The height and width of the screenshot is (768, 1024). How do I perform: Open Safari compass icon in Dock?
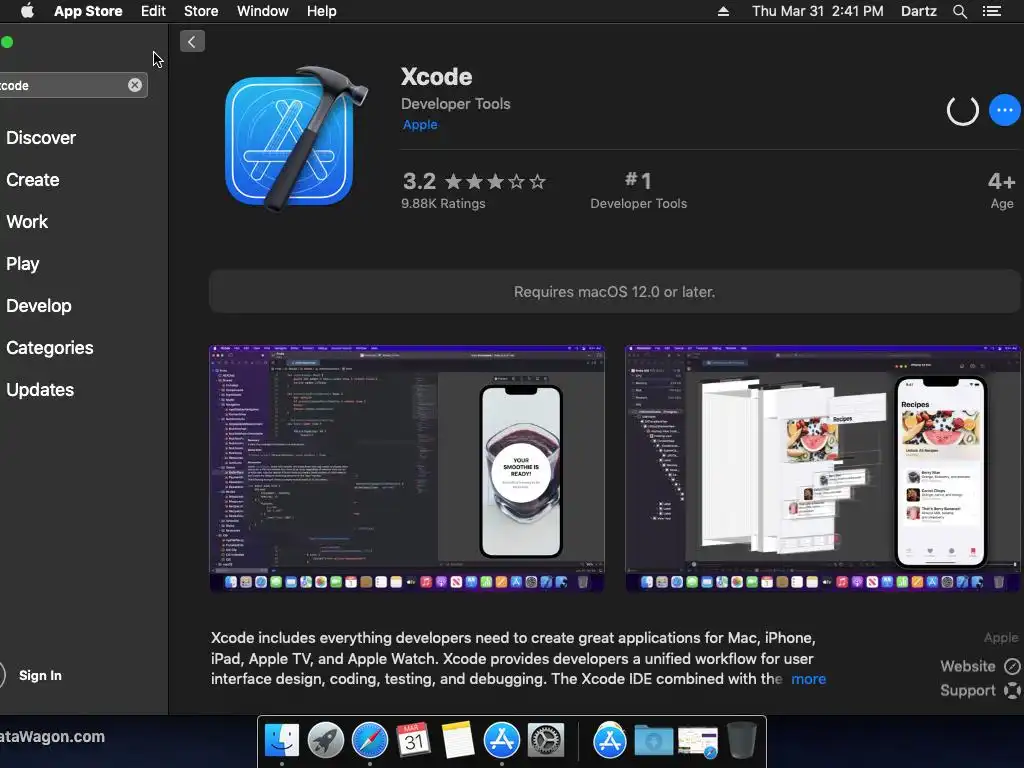pos(370,741)
